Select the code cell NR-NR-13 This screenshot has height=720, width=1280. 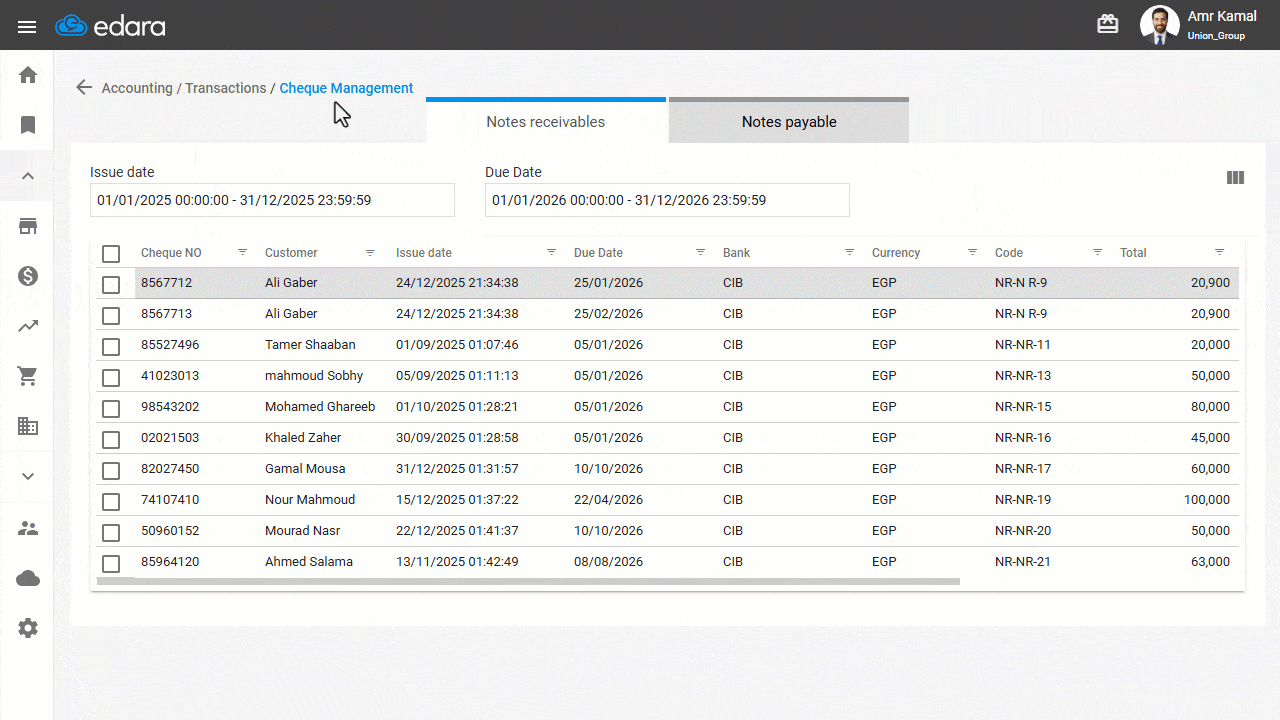[x=1023, y=376]
